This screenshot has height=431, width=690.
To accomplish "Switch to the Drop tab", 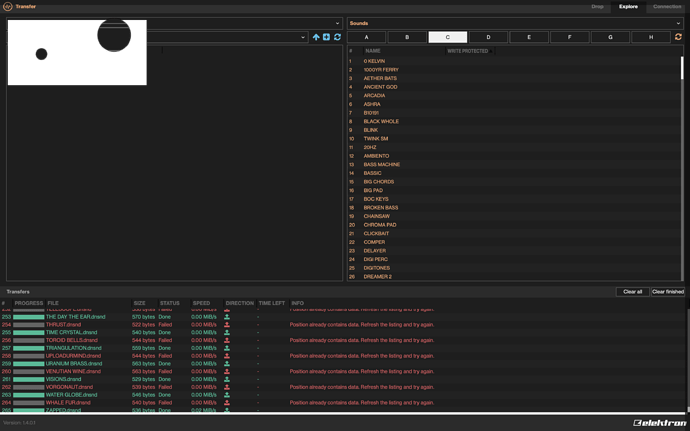I will 597,7.
